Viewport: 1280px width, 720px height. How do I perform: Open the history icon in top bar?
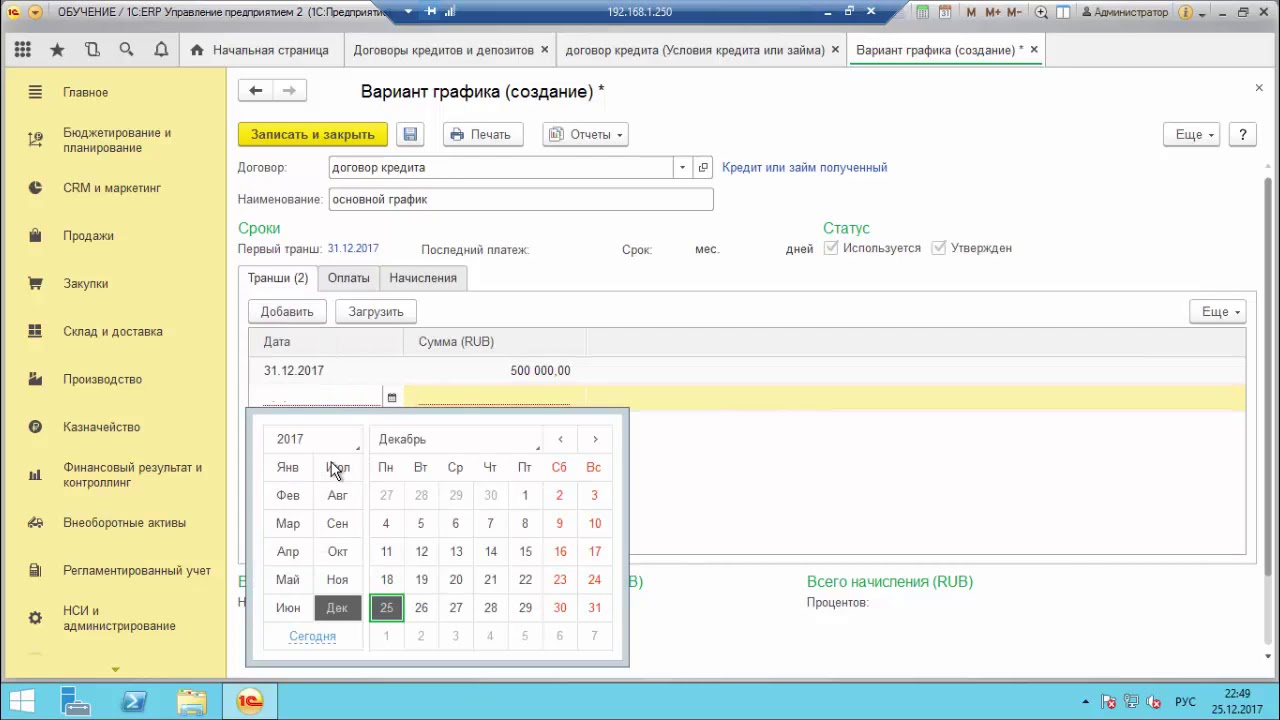click(x=92, y=50)
